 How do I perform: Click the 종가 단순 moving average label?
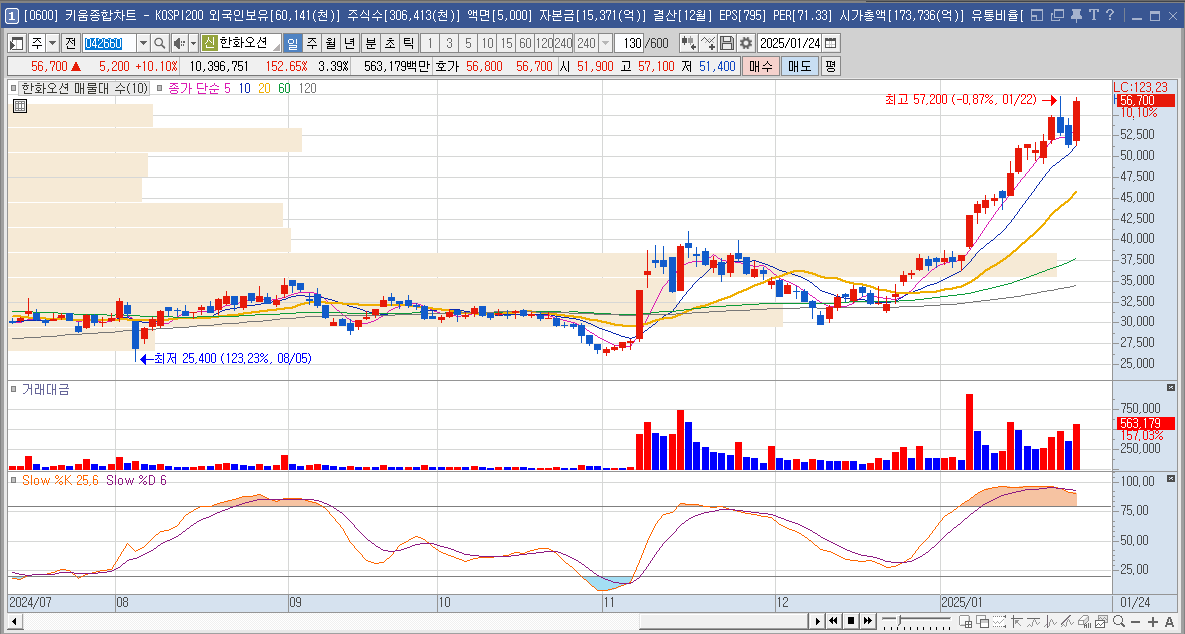coord(193,88)
